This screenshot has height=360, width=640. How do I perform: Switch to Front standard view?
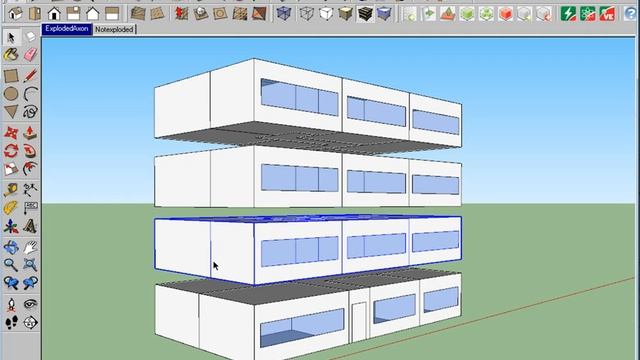coord(54,13)
